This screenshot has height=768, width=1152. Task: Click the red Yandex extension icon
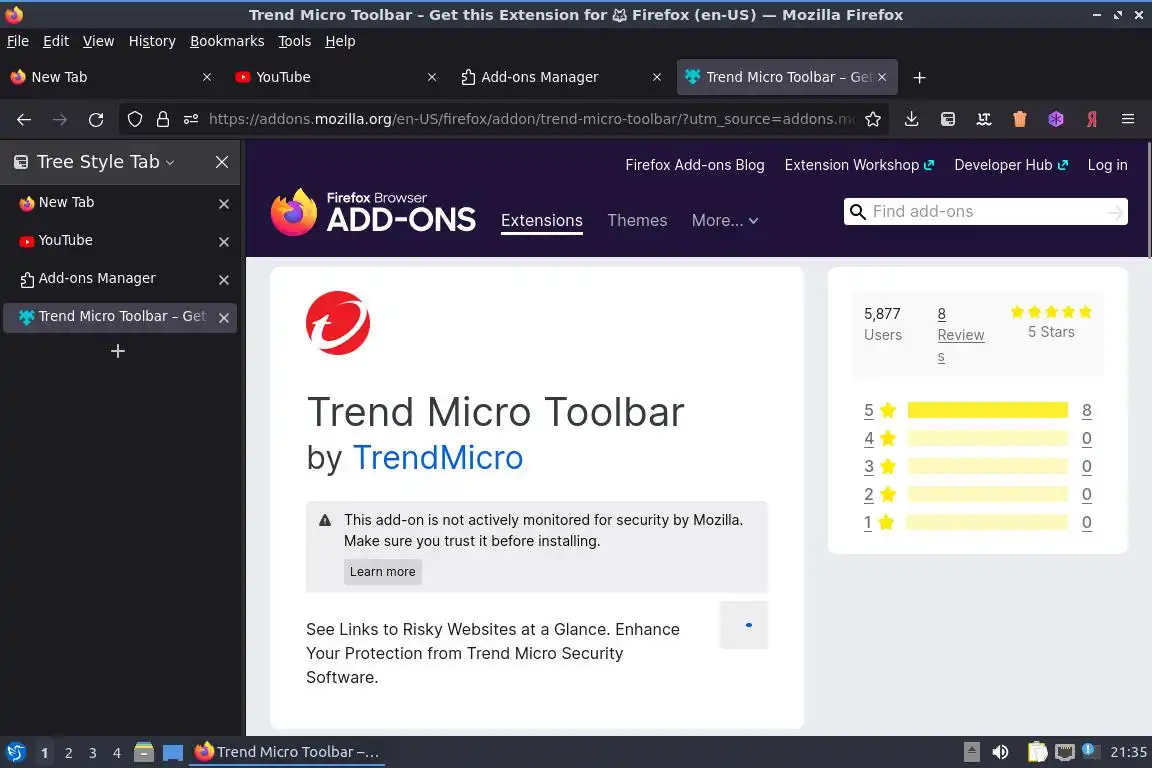point(1092,119)
